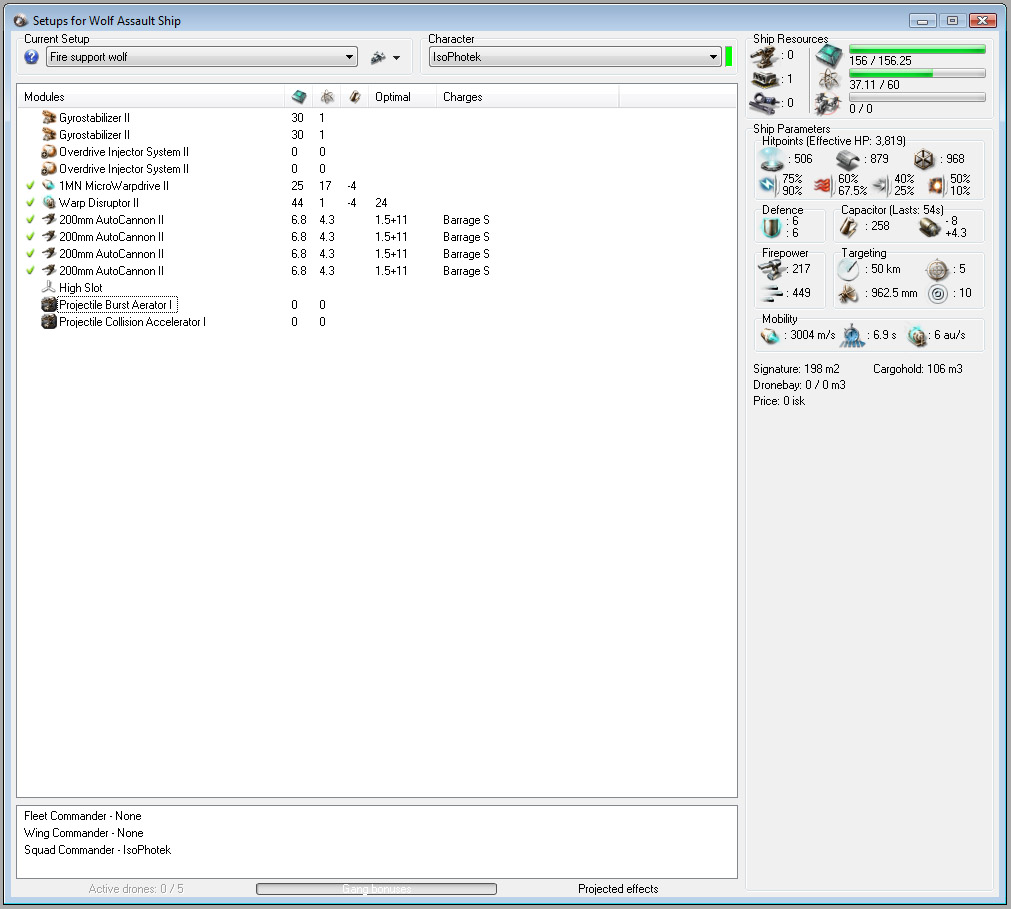Select Projectile Collision Accelerator I rig

pos(377,321)
